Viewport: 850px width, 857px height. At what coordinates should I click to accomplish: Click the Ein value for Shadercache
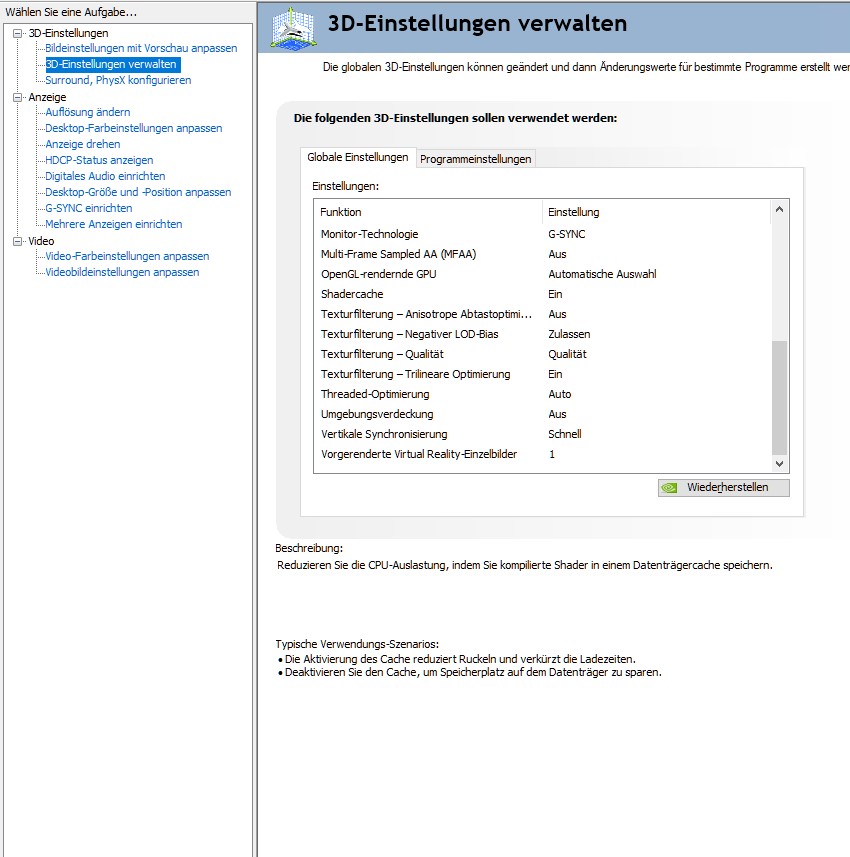pyautogui.click(x=555, y=294)
